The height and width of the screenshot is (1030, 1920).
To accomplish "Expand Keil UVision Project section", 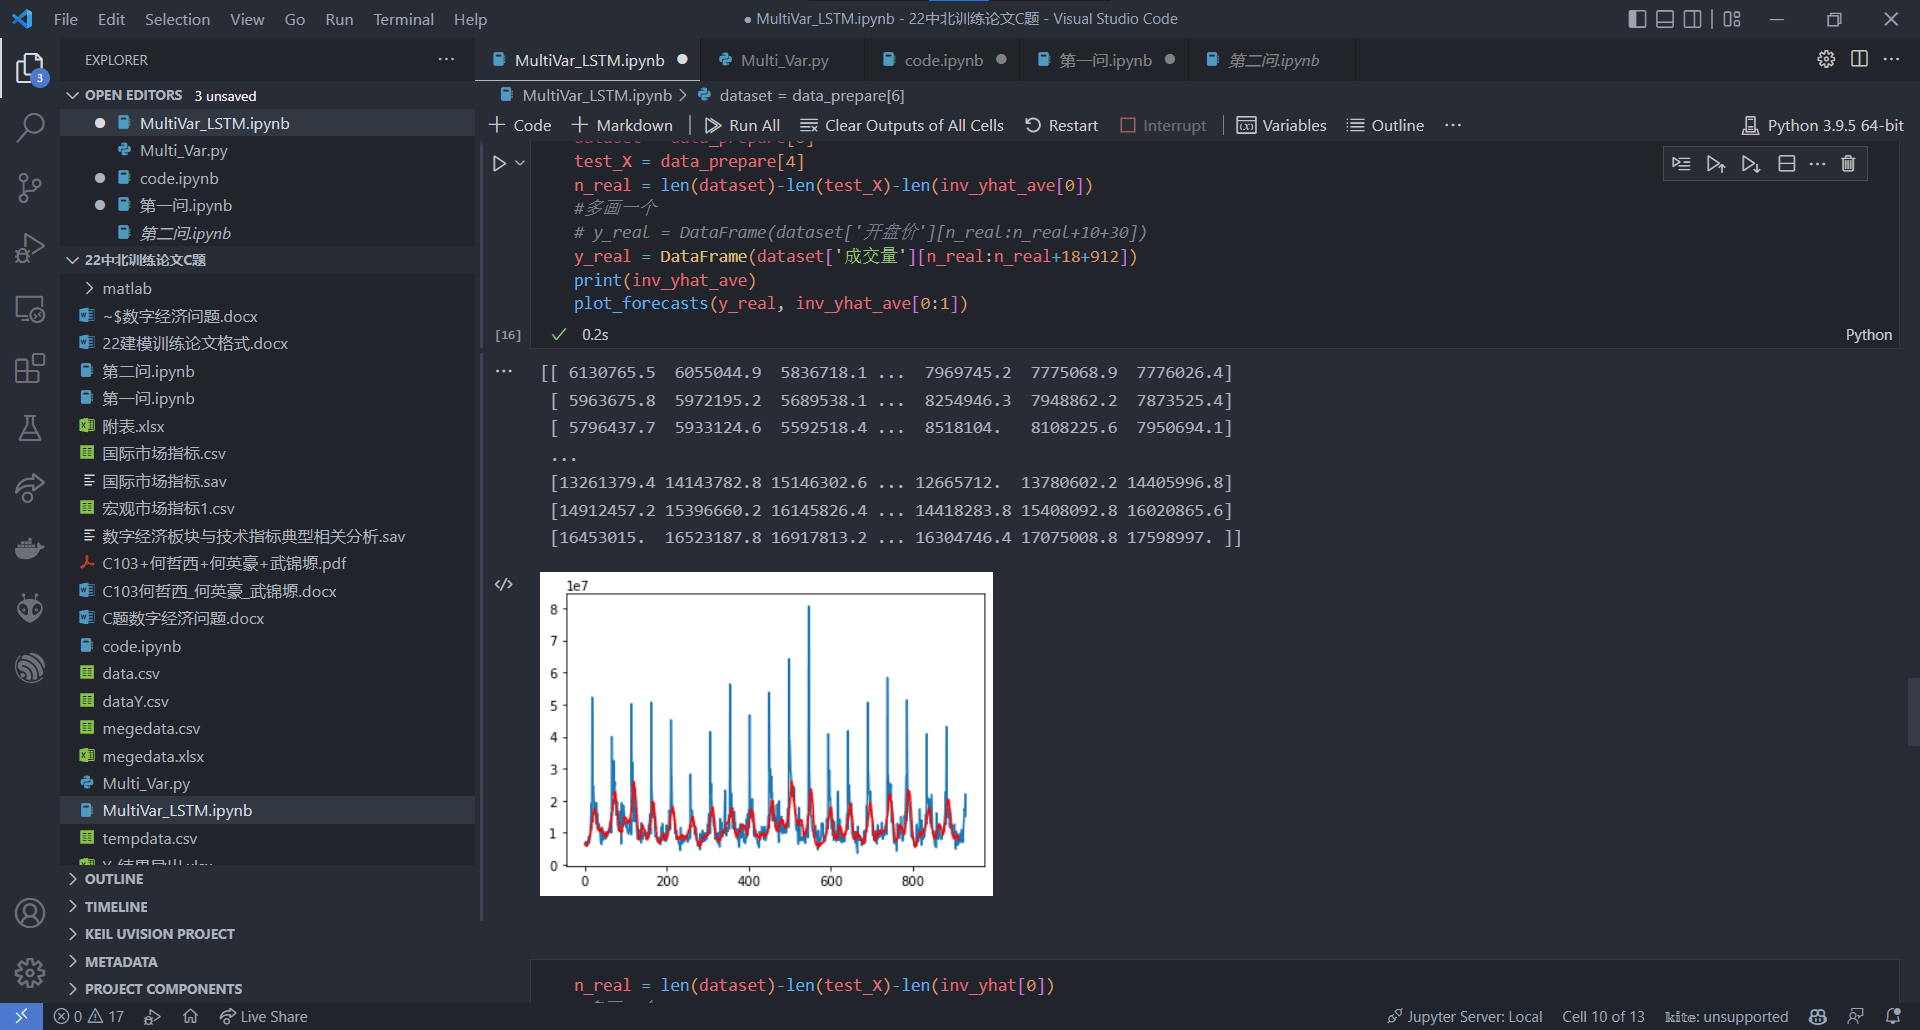I will [159, 934].
